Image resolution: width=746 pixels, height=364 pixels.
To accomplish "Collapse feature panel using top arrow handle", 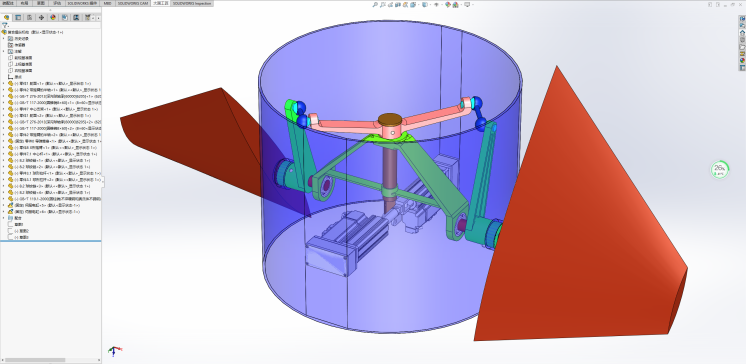I will [x=50, y=10].
